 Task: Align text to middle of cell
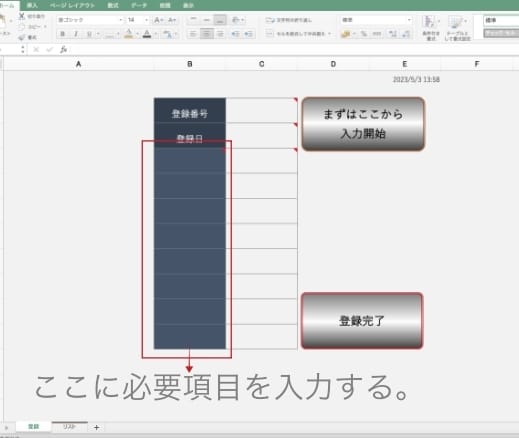207,20
